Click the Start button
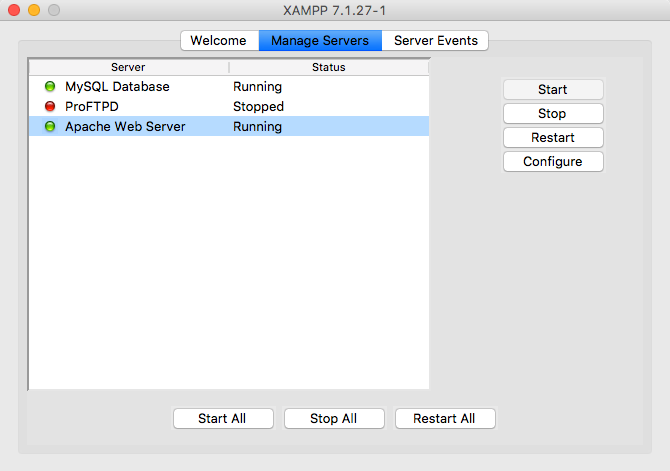 (553, 89)
